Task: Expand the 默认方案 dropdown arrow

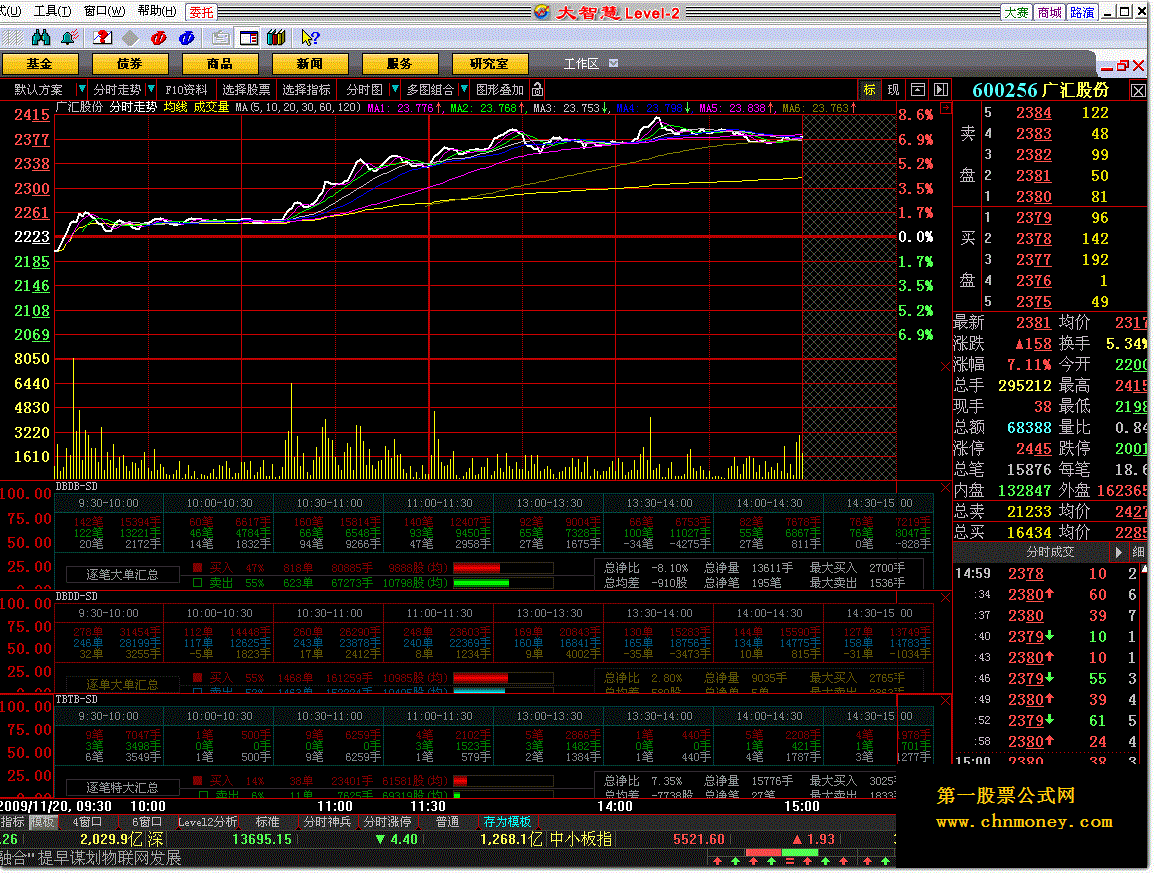Action: click(x=82, y=90)
